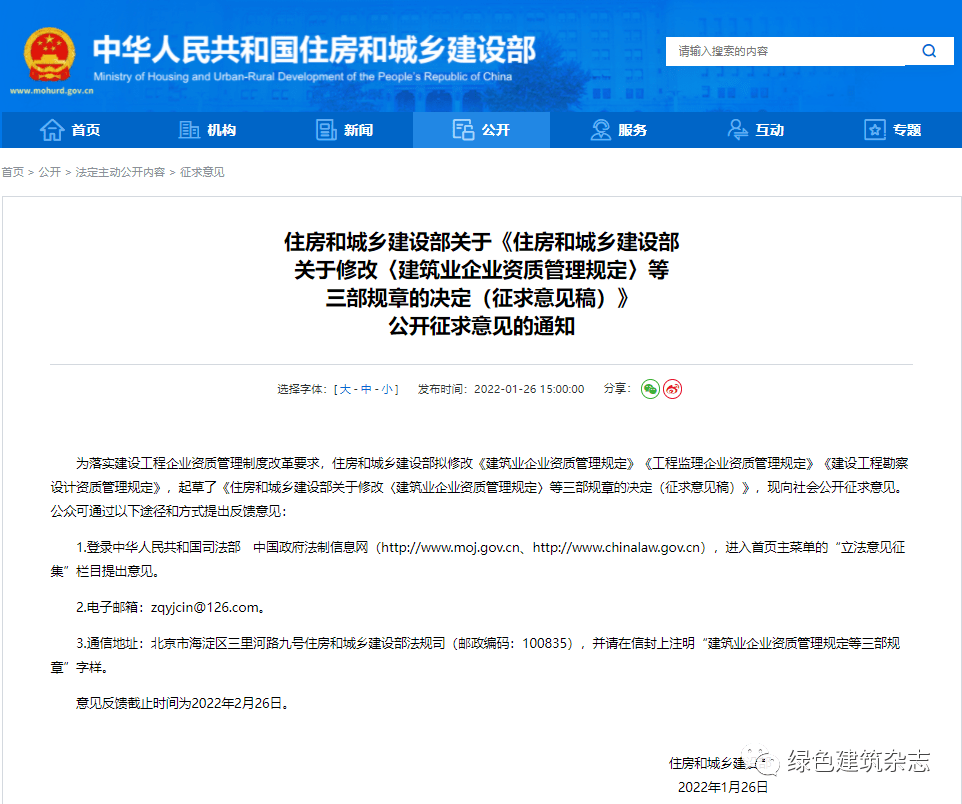
Task: Click the 选择字体 label
Action: [x=301, y=389]
